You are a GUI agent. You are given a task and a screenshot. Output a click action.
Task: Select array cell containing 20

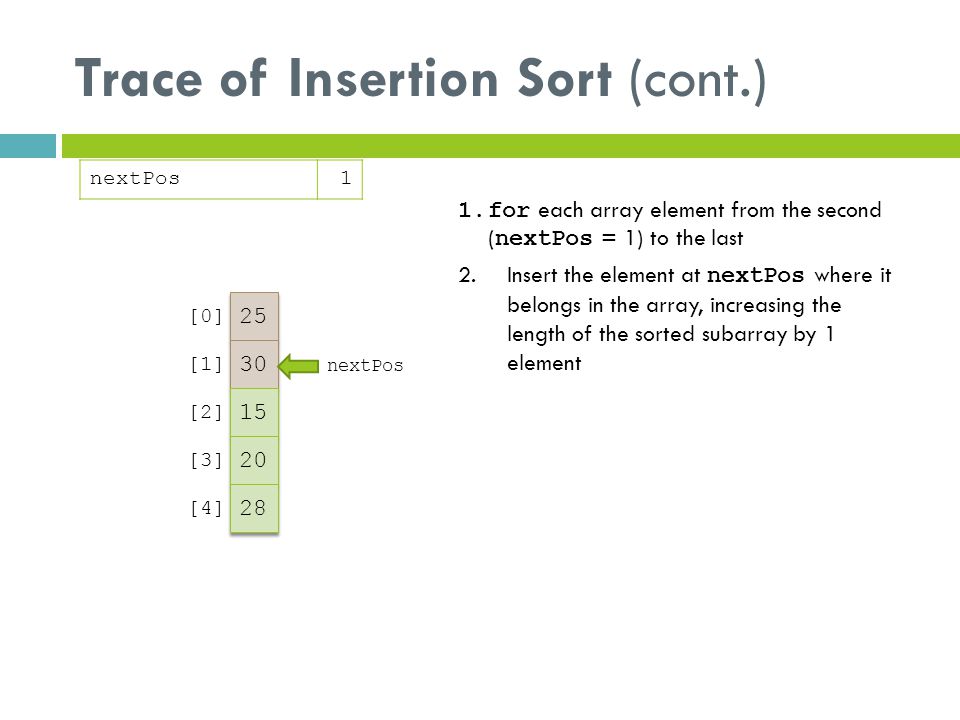tap(254, 460)
